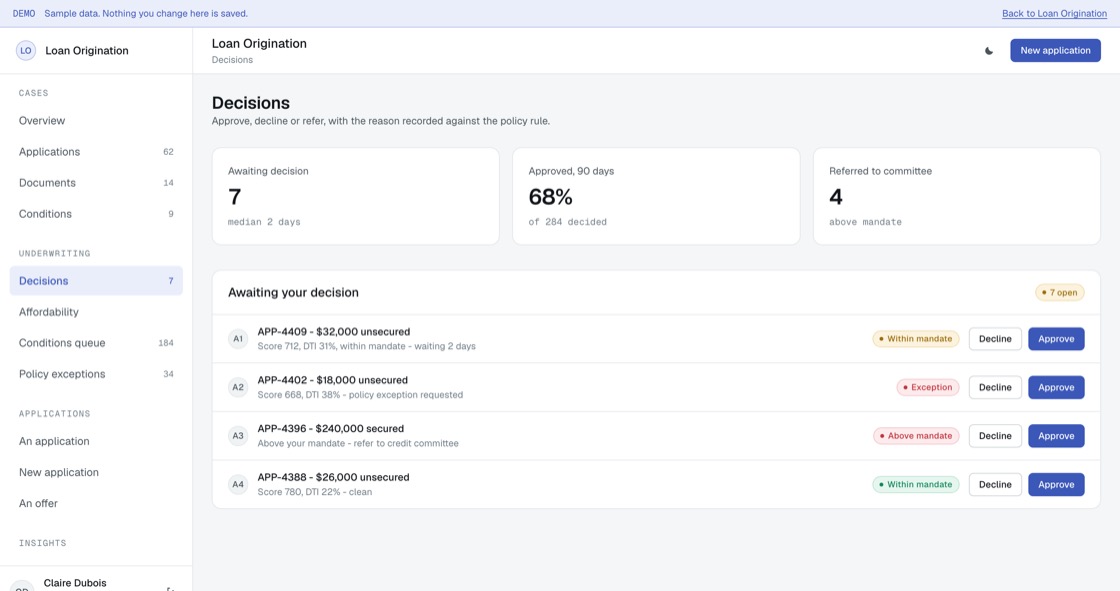Click the Above mandate tag on APP-4396
Image resolution: width=1120 pixels, height=591 pixels.
pyautogui.click(x=916, y=436)
